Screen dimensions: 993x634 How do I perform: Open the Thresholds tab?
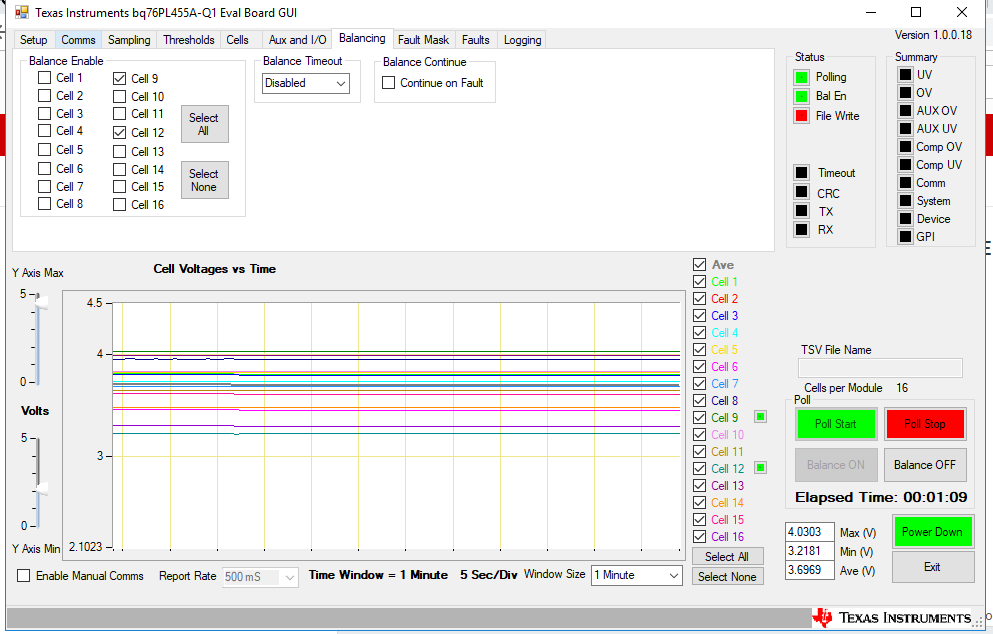click(189, 40)
